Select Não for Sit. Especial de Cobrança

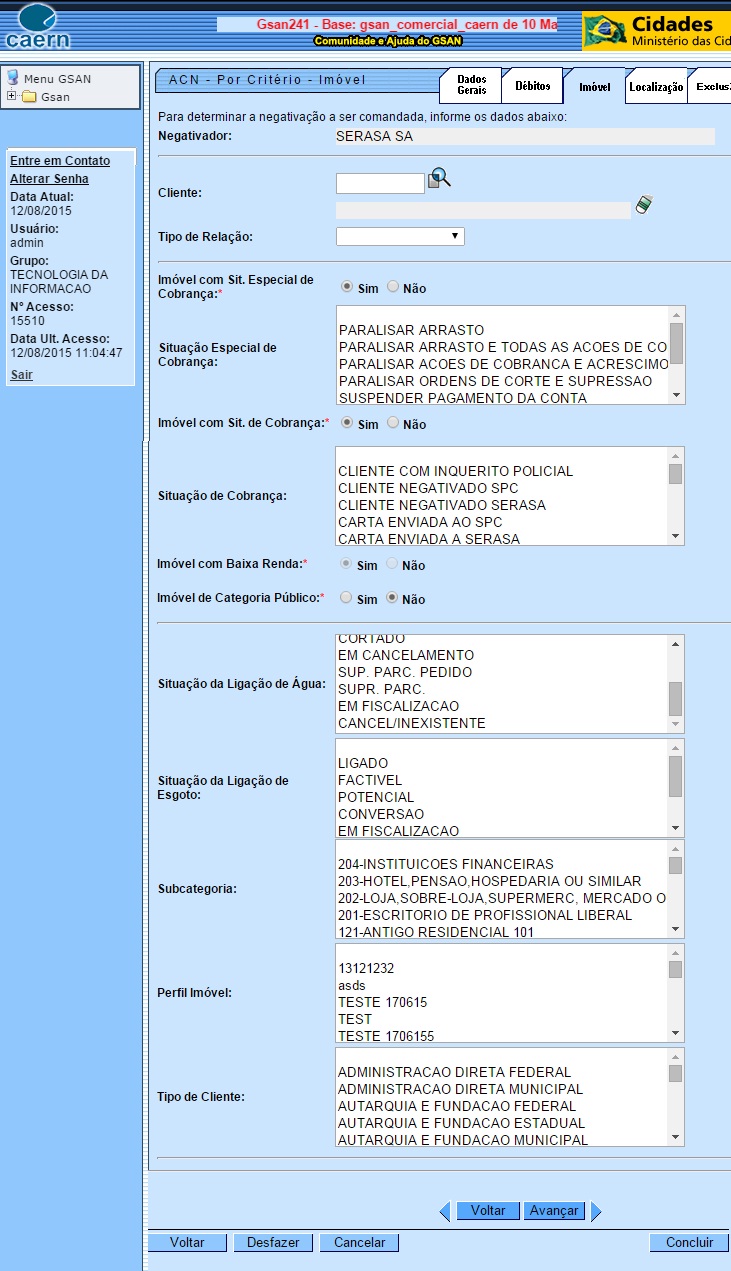(393, 287)
